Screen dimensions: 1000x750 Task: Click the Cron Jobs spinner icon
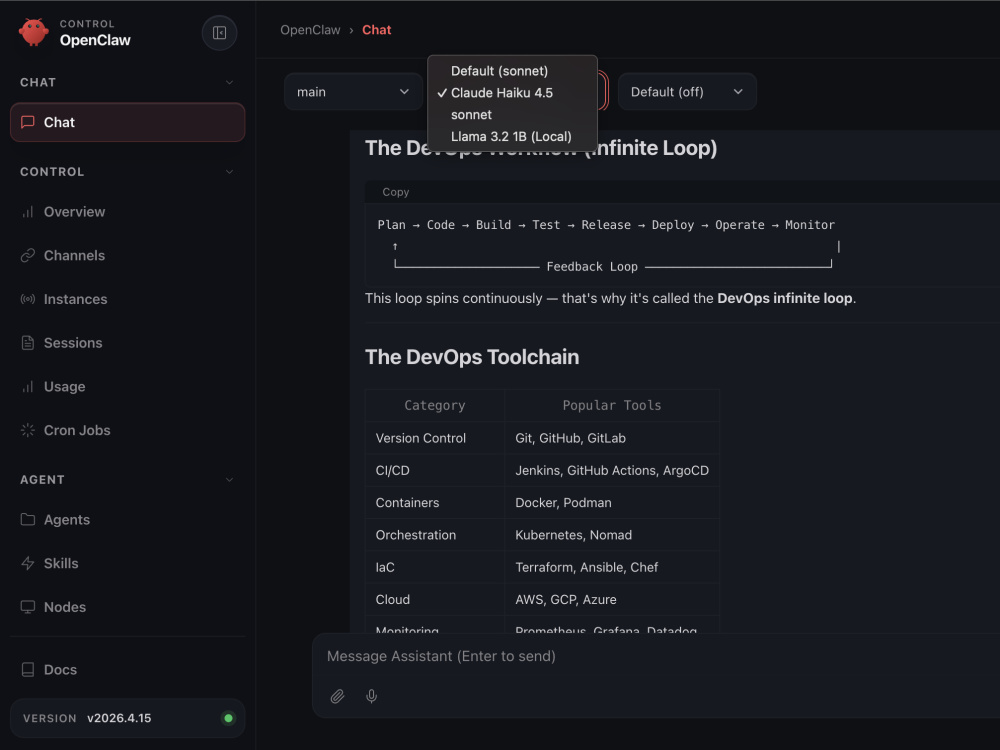point(27,430)
